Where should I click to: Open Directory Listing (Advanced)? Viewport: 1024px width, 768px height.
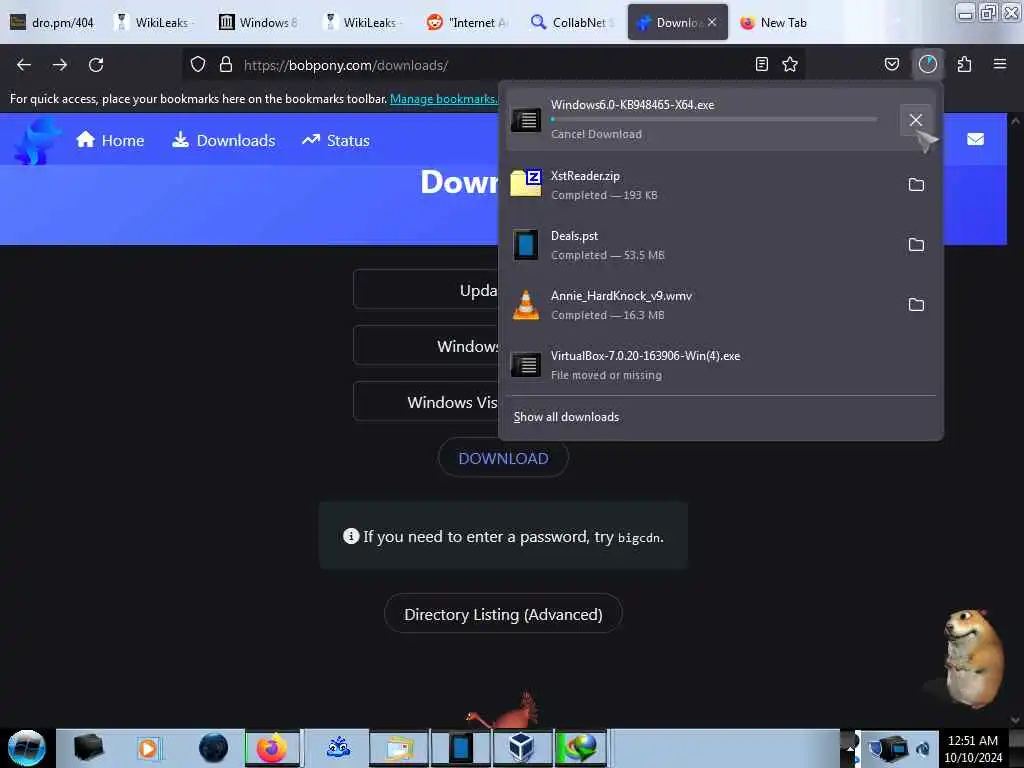503,614
